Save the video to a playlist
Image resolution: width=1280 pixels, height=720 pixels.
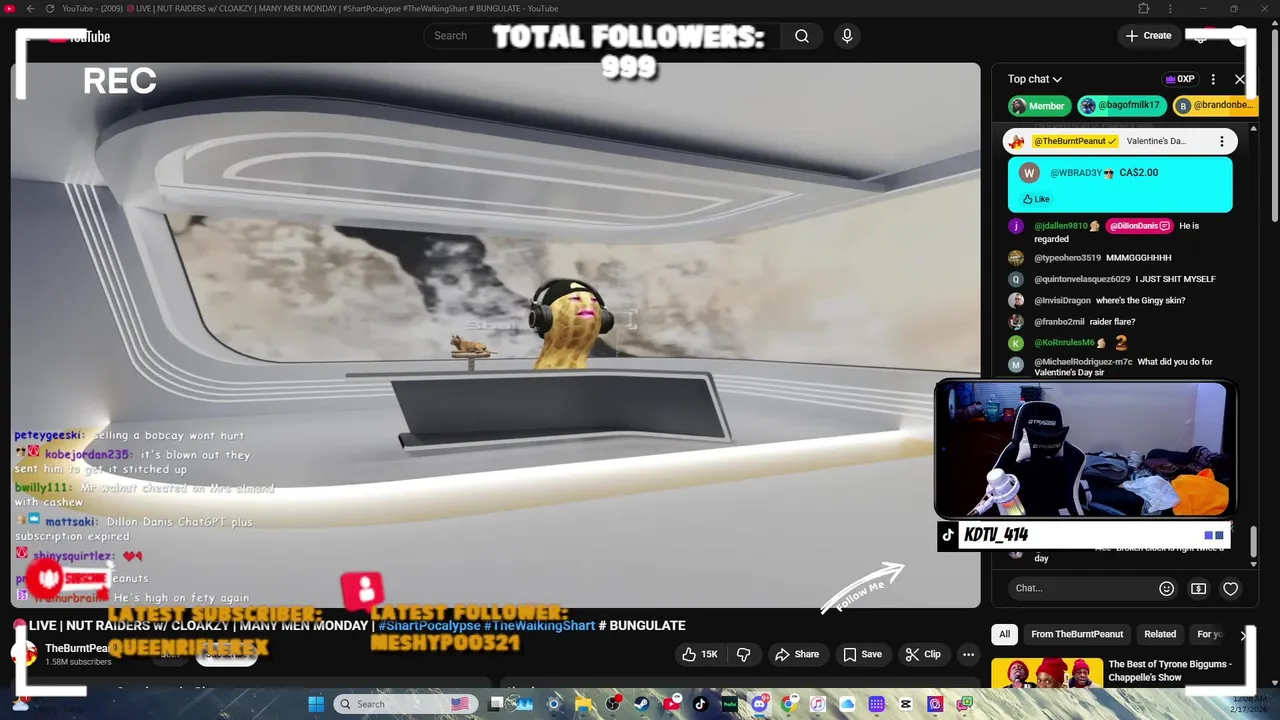click(x=862, y=654)
